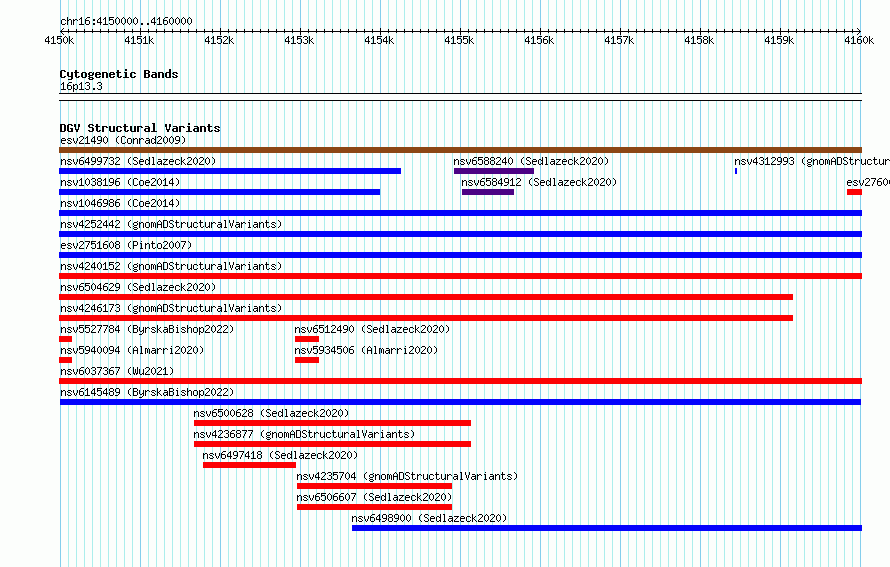Image resolution: width=890 pixels, height=567 pixels.
Task: Open nsv4235704 (gnomADStructuralVariants) label
Action: (x=407, y=476)
